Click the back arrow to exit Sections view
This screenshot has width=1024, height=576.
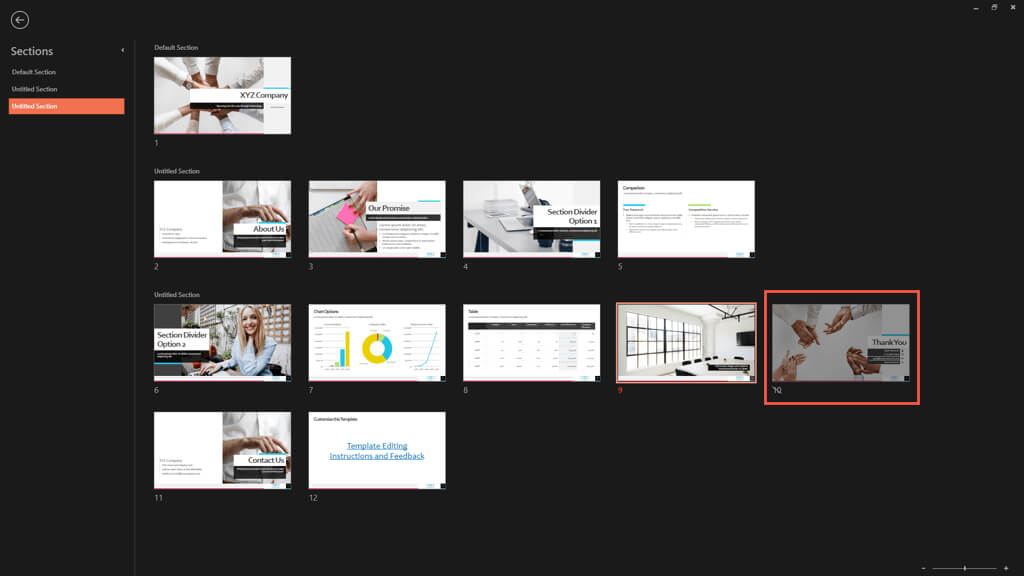[20, 19]
